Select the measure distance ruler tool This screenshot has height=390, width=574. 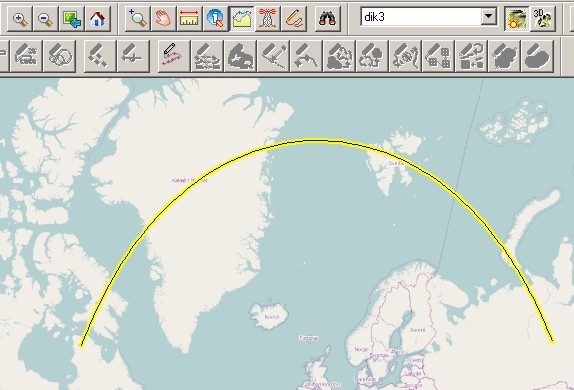pos(189,18)
